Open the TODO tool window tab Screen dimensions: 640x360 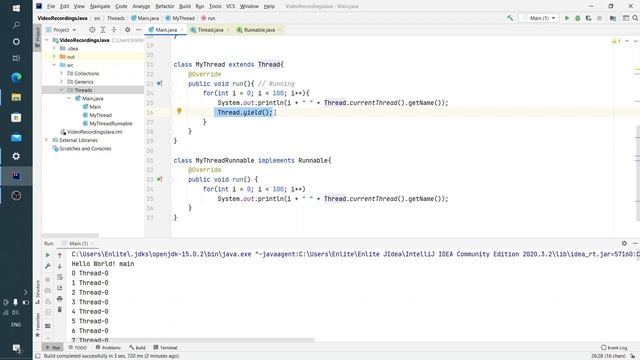pos(78,347)
